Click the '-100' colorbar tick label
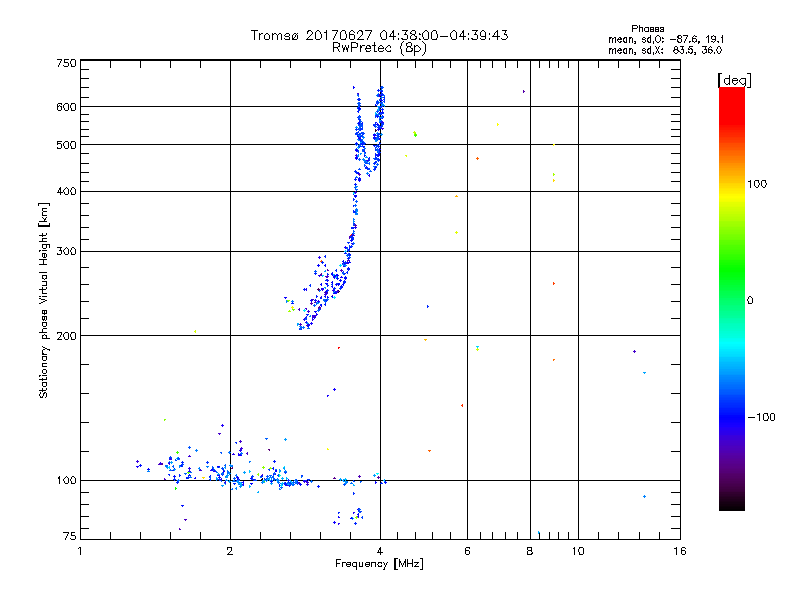This screenshot has width=800, height=600. (x=761, y=417)
